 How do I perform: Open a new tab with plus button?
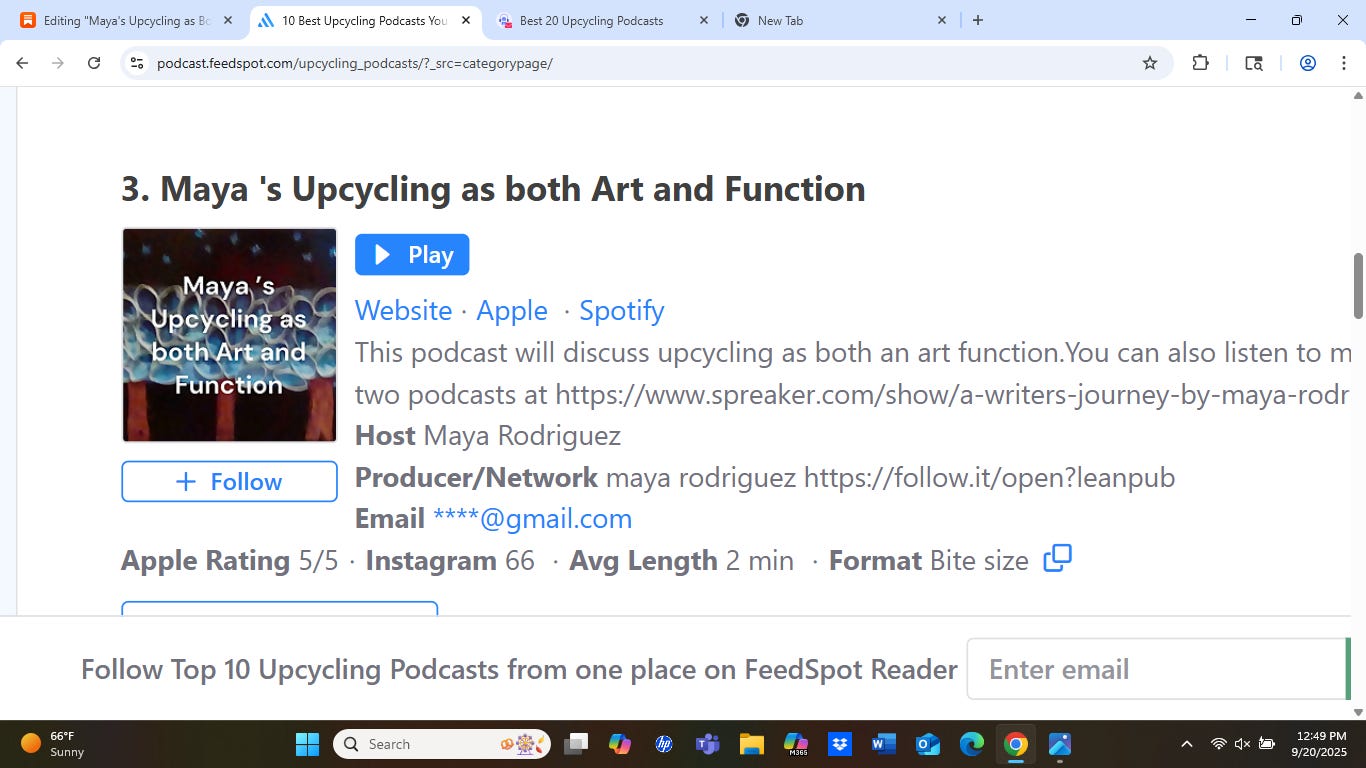point(978,20)
